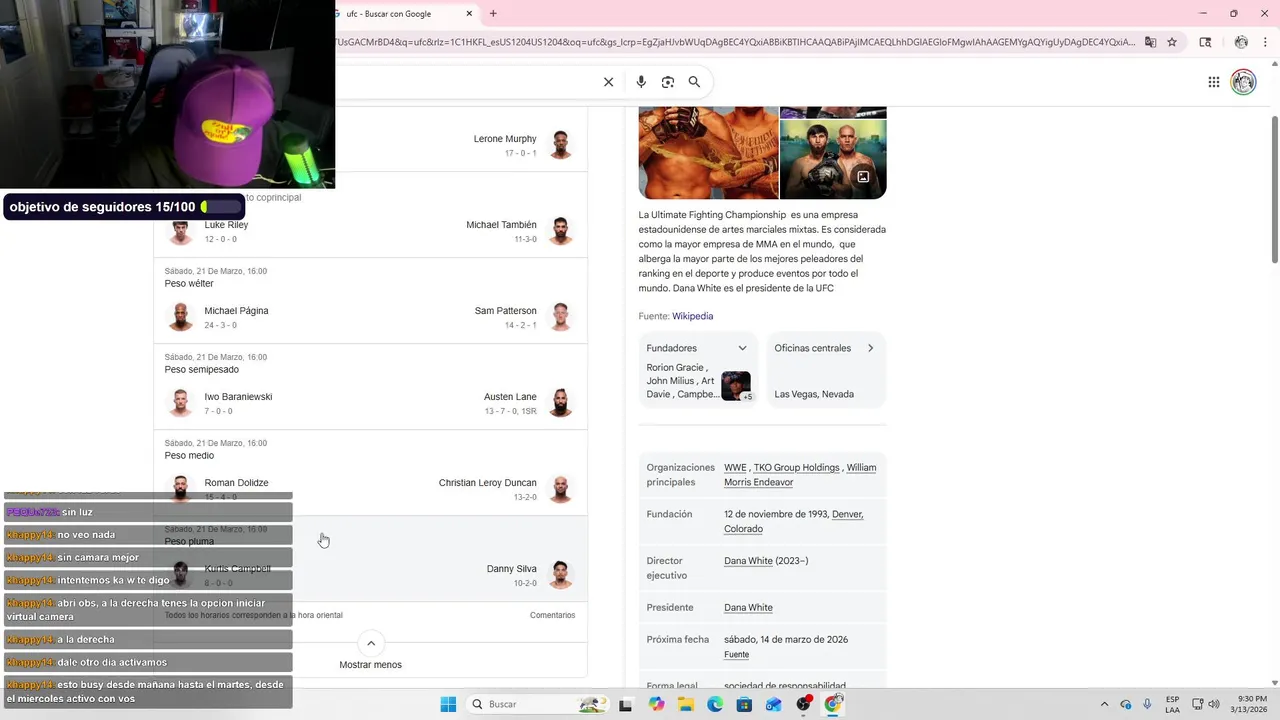Collapse fights with Mostrar menos chevron

click(370, 644)
